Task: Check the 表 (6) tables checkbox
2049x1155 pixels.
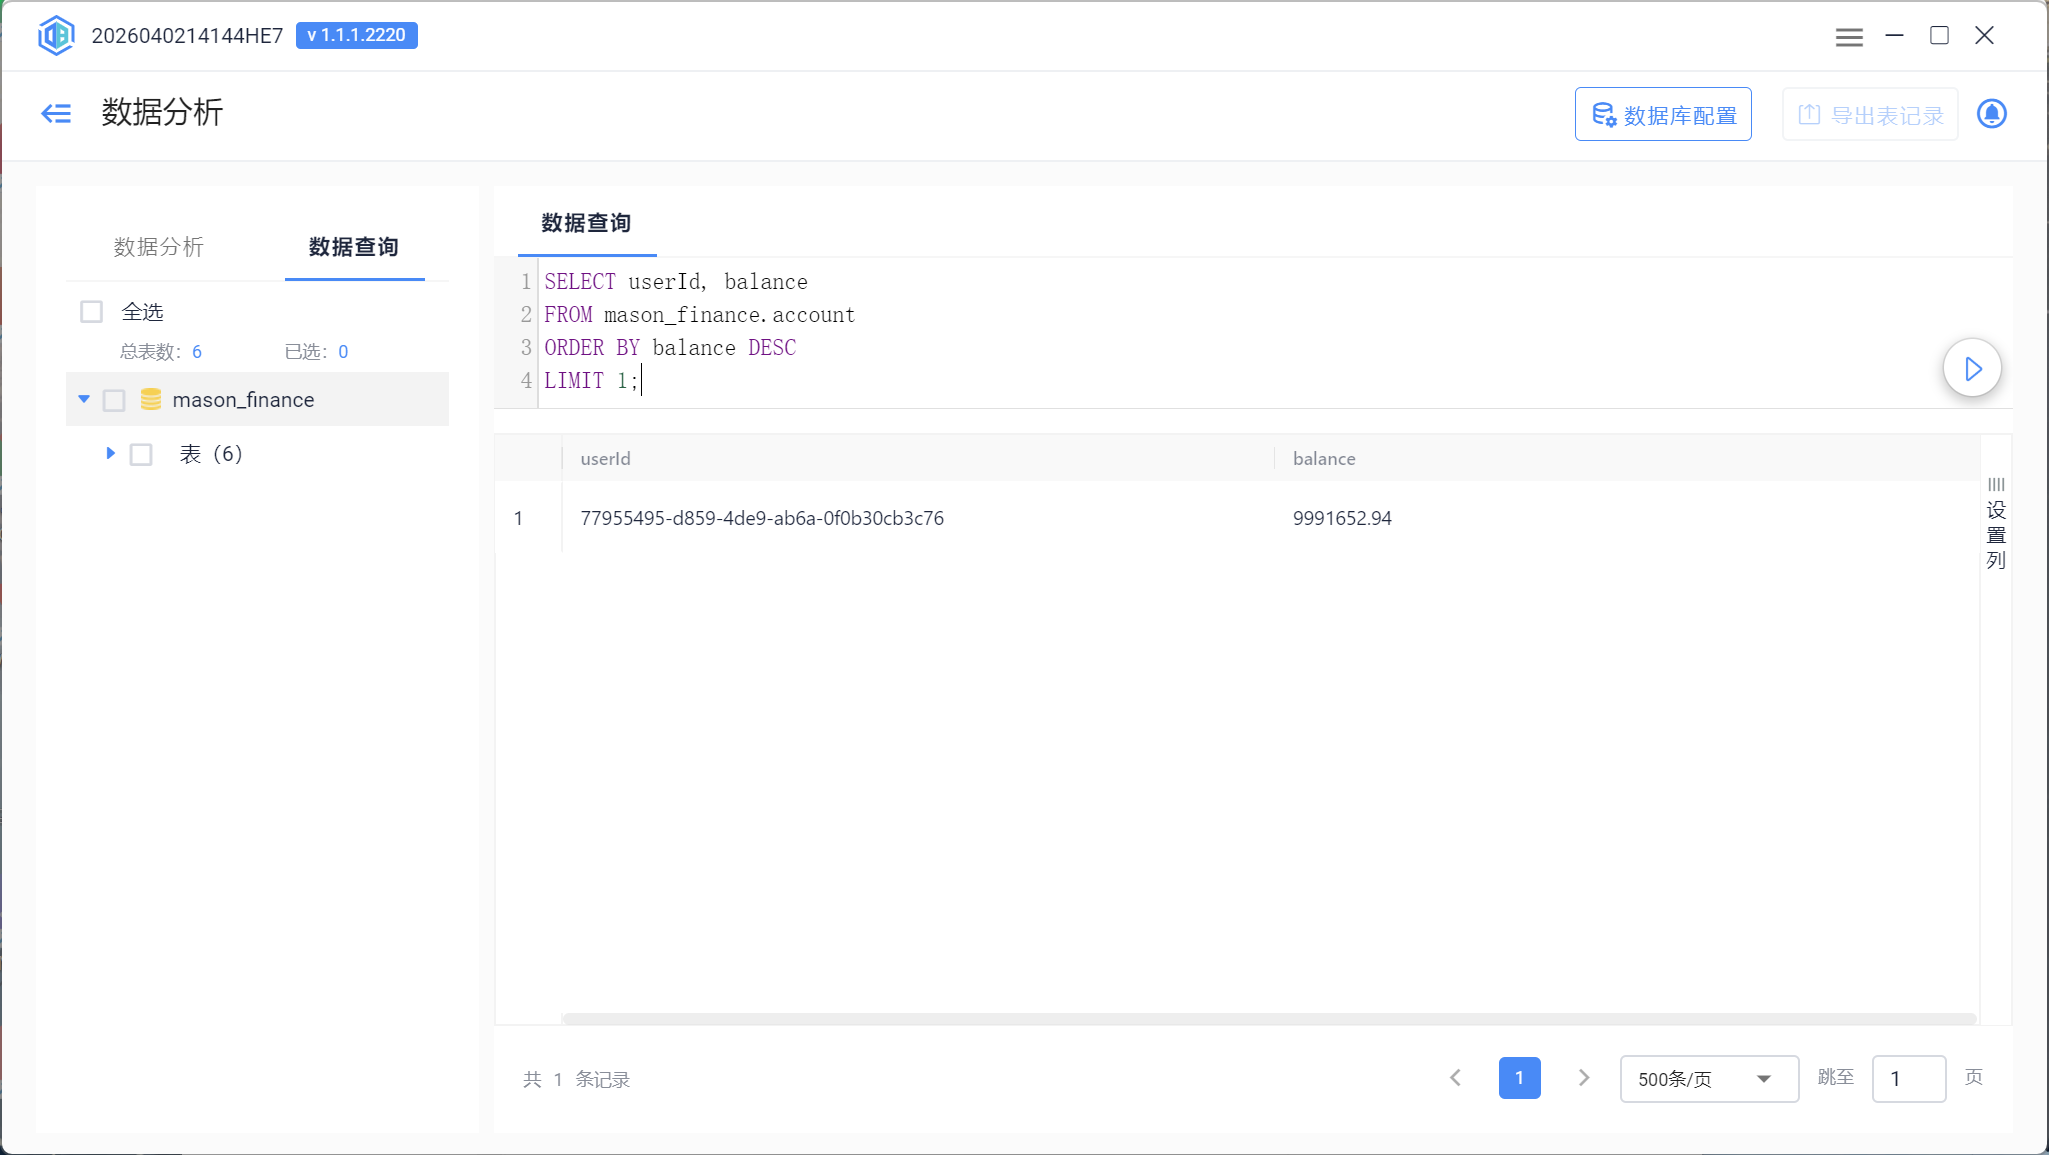Action: [142, 455]
